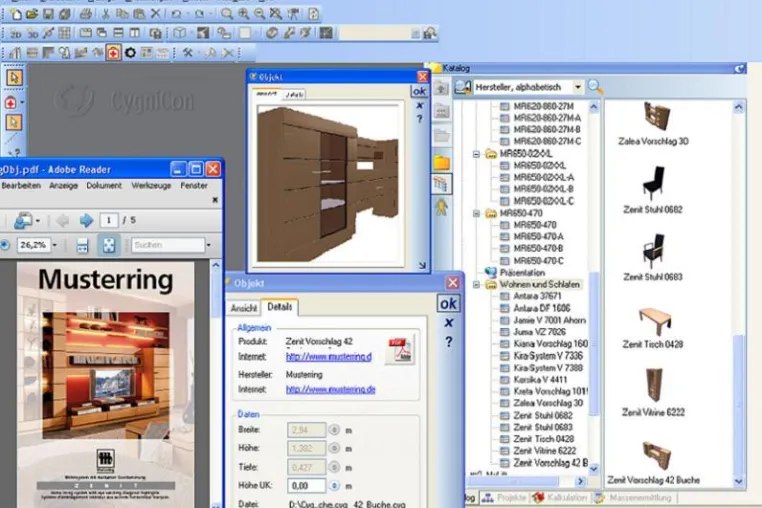The width and height of the screenshot is (762, 508).
Task: Click the highlighted red first-aid case icon
Action: tap(113, 53)
